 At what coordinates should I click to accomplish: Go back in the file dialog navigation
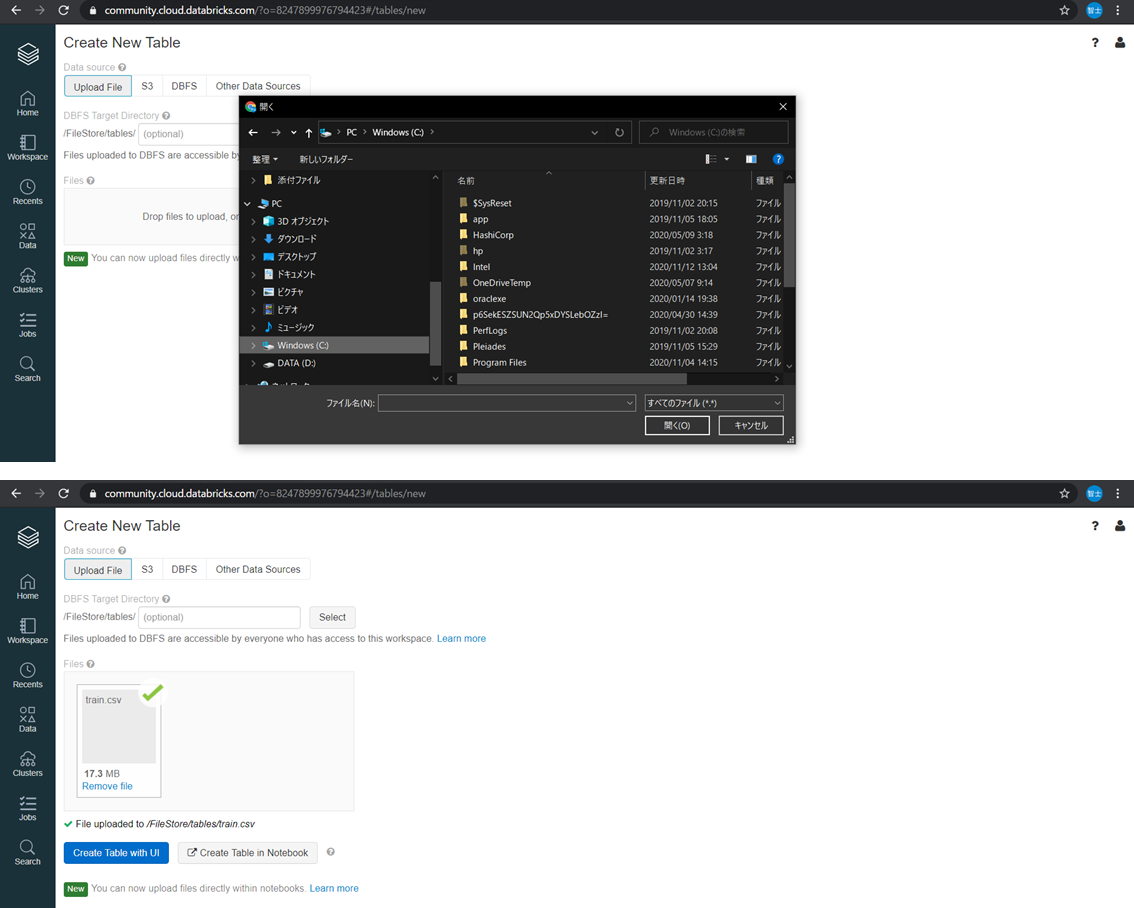click(253, 132)
